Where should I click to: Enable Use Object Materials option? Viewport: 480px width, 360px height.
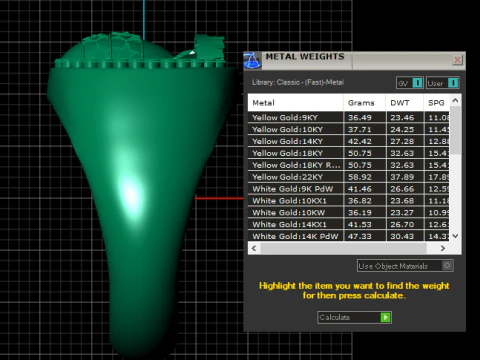(405, 266)
